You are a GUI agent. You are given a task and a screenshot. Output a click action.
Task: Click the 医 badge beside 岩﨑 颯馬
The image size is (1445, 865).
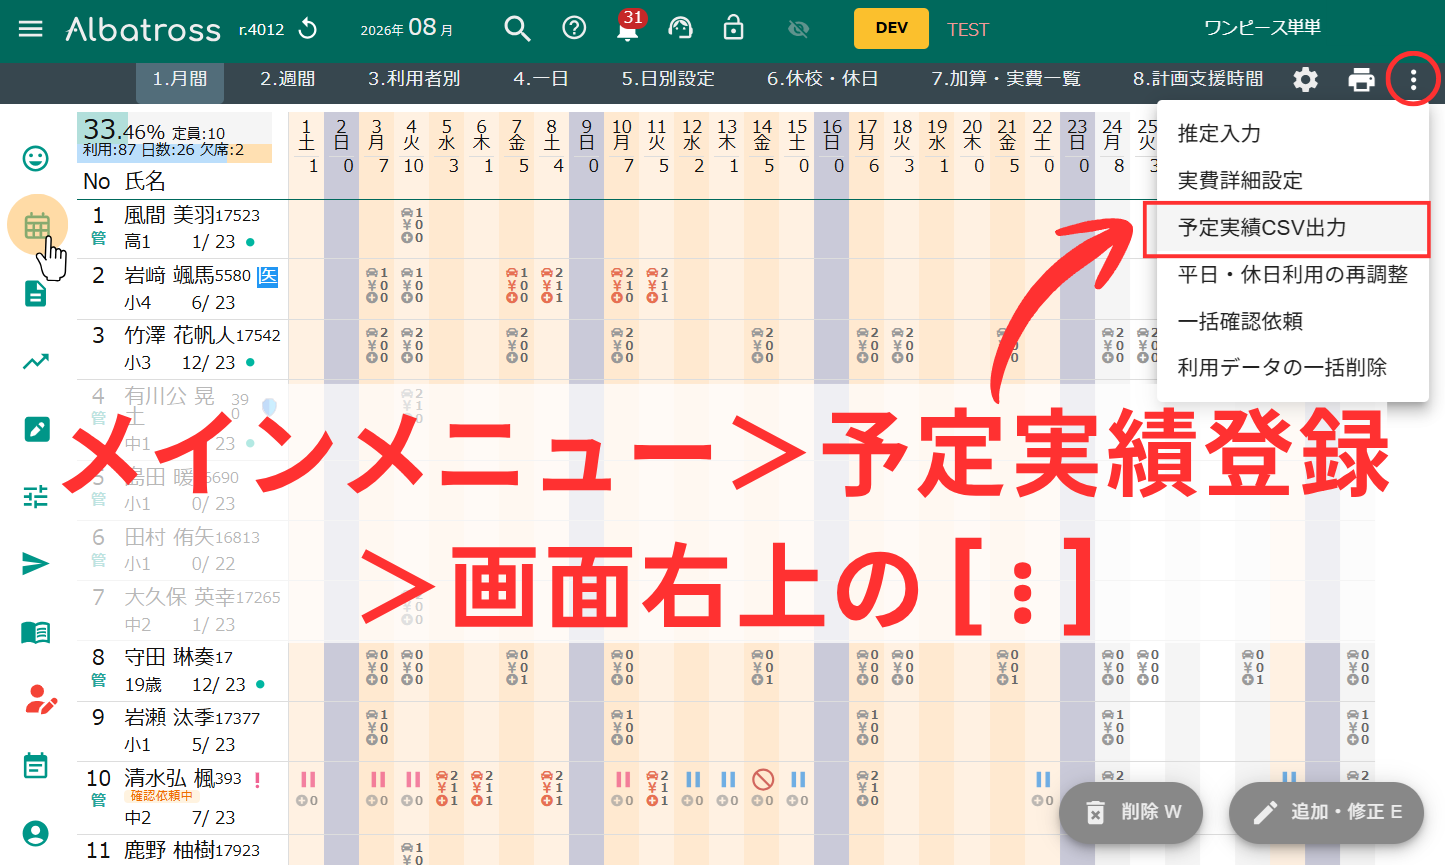[x=267, y=276]
